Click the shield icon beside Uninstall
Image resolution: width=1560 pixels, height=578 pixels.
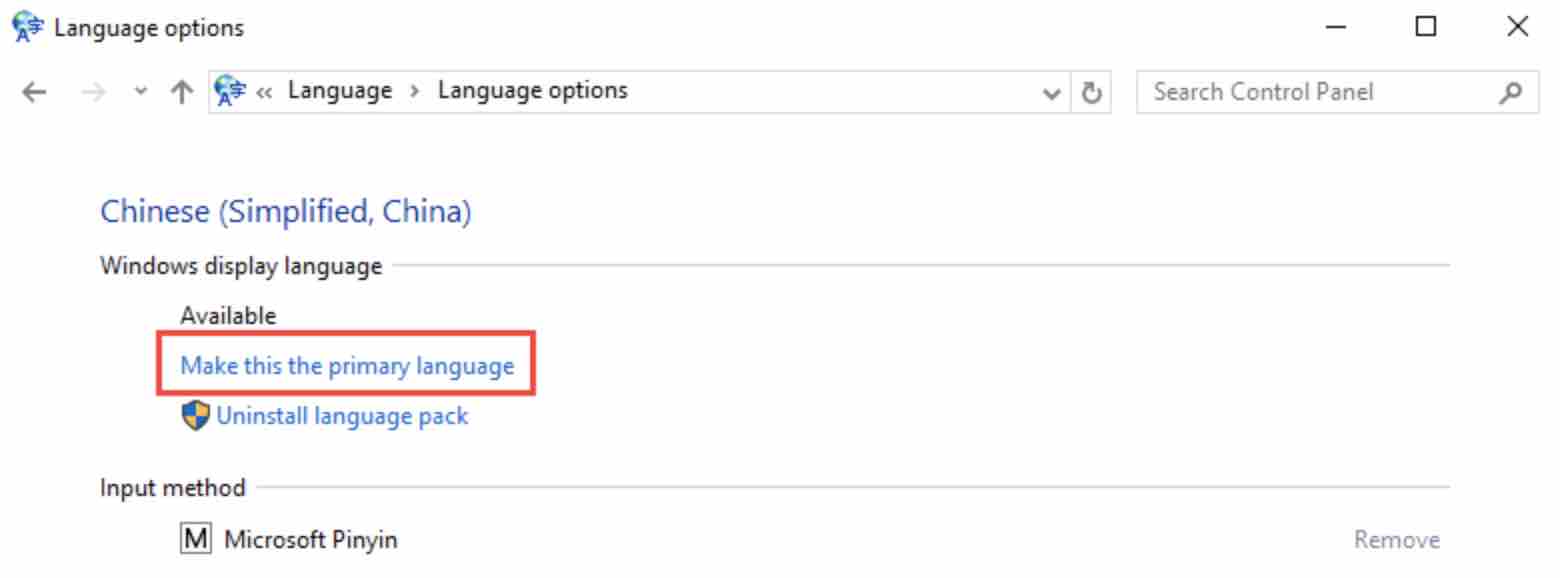(x=196, y=416)
